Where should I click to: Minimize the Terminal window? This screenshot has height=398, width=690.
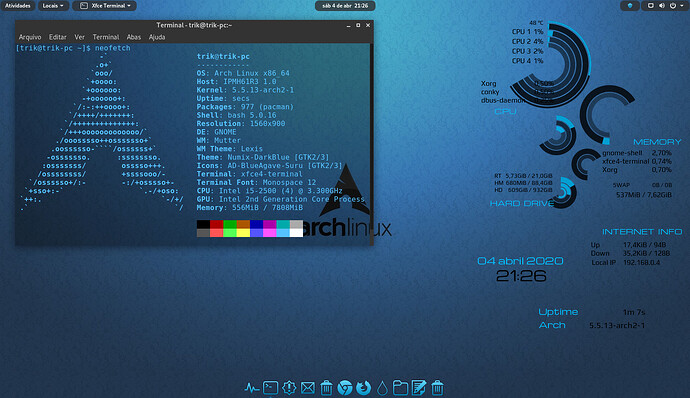(349, 26)
